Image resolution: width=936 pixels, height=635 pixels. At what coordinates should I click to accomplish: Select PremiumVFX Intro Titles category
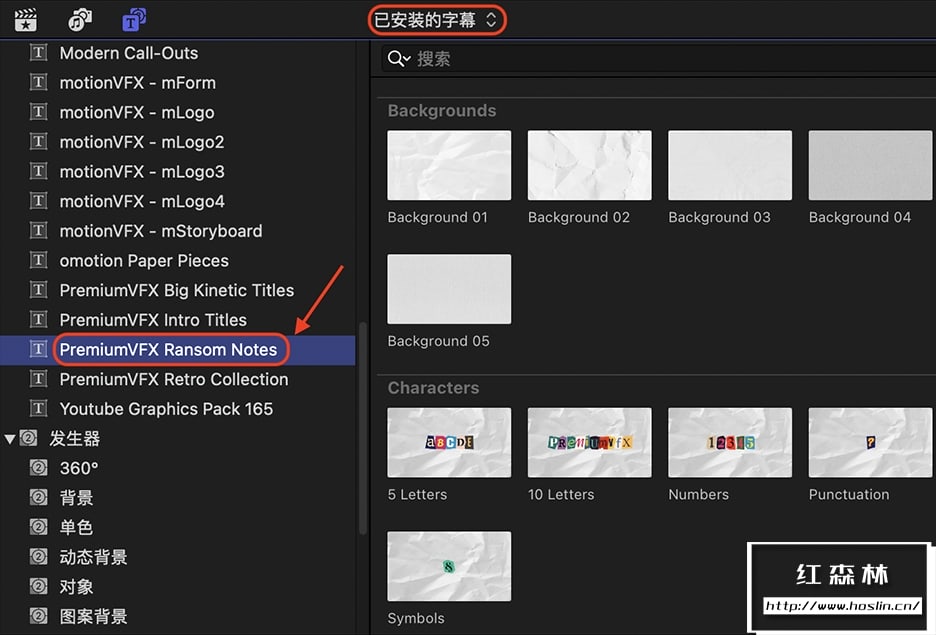coord(153,320)
